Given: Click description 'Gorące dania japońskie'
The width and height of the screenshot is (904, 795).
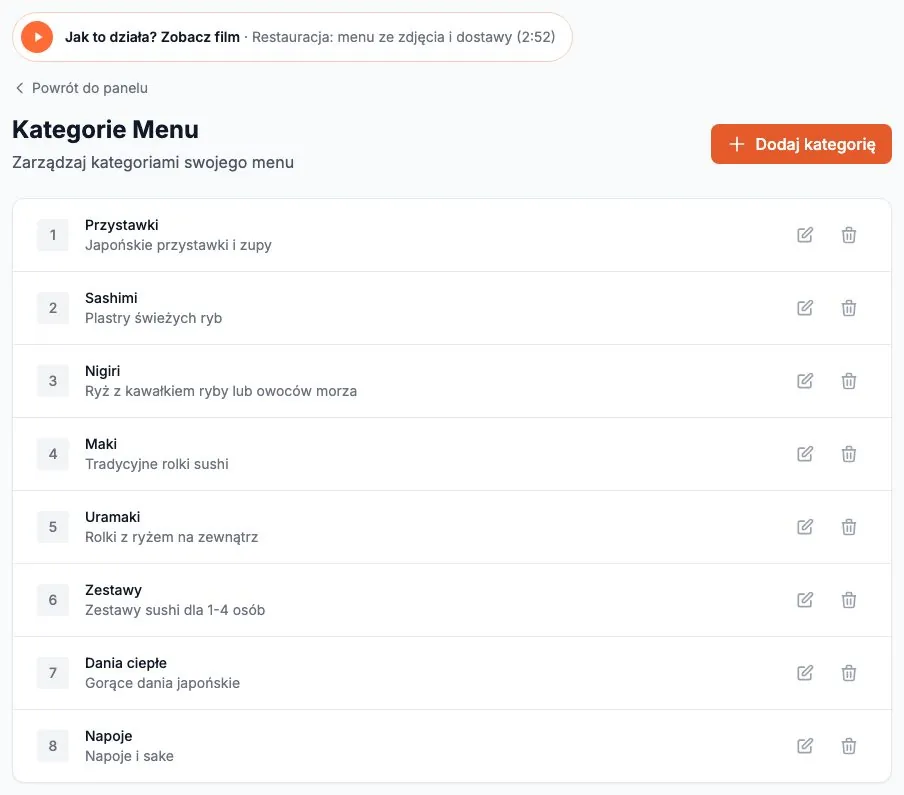Looking at the screenshot, I should 163,683.
